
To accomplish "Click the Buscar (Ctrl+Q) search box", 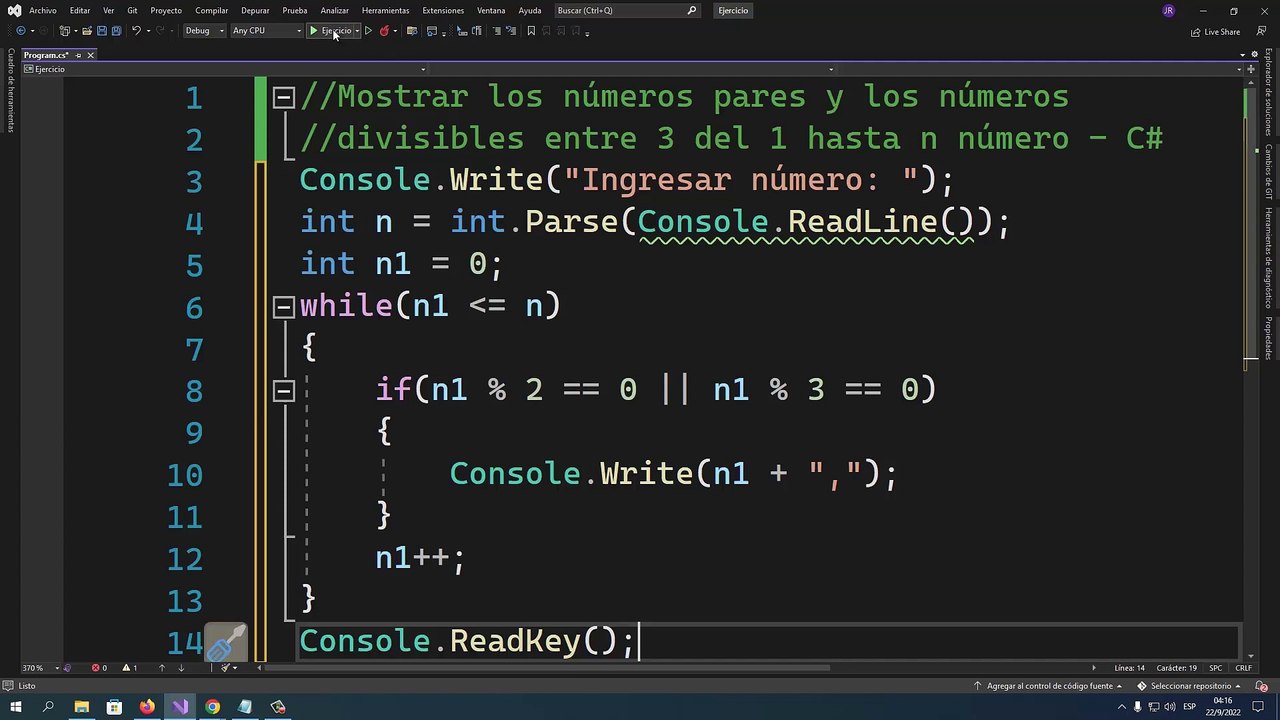I will [x=627, y=10].
